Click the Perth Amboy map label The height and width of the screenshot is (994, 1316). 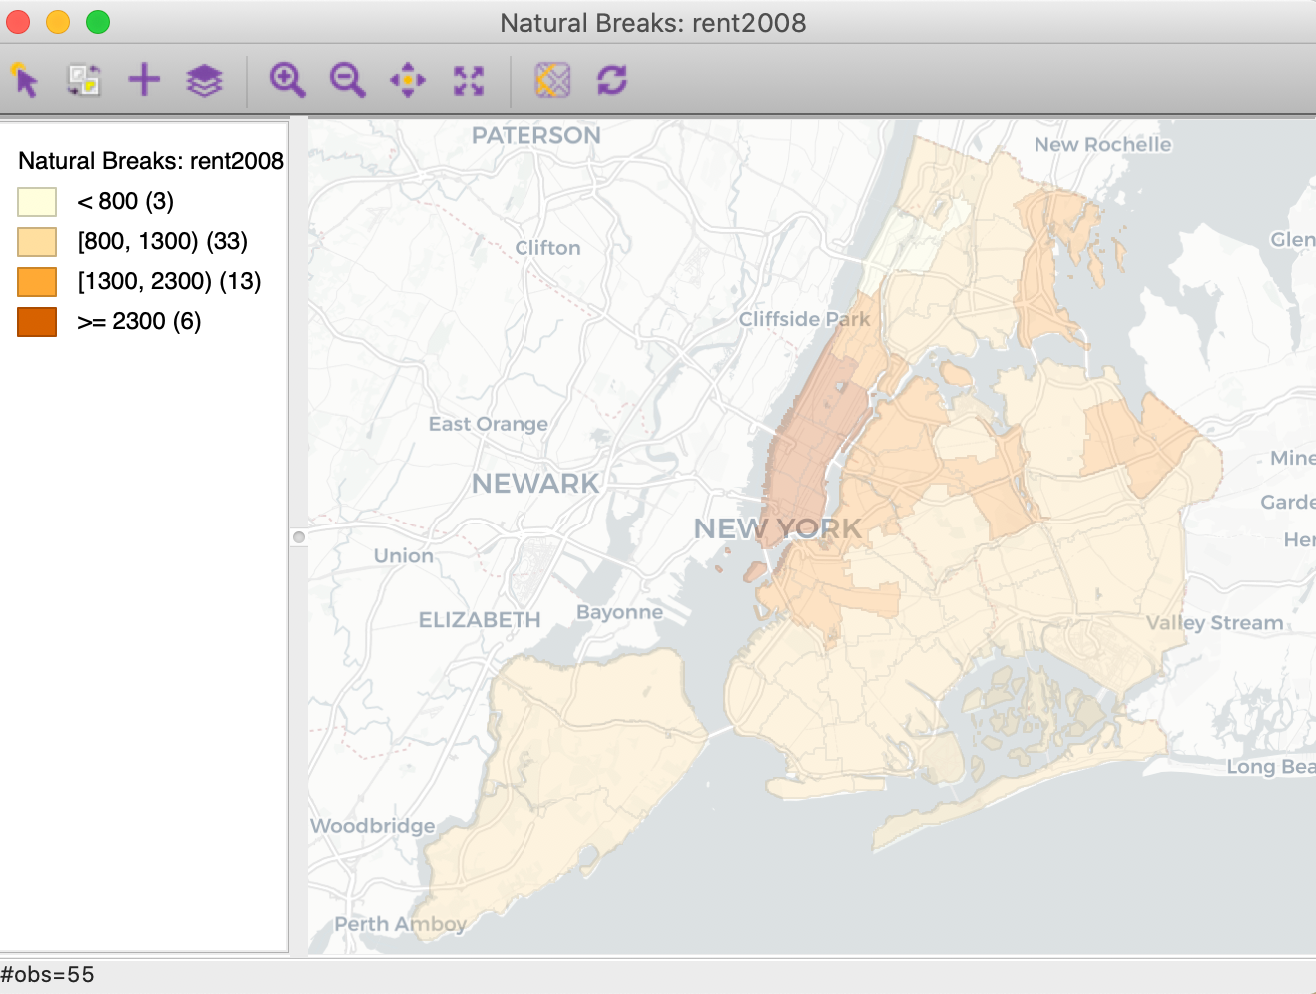click(x=400, y=924)
